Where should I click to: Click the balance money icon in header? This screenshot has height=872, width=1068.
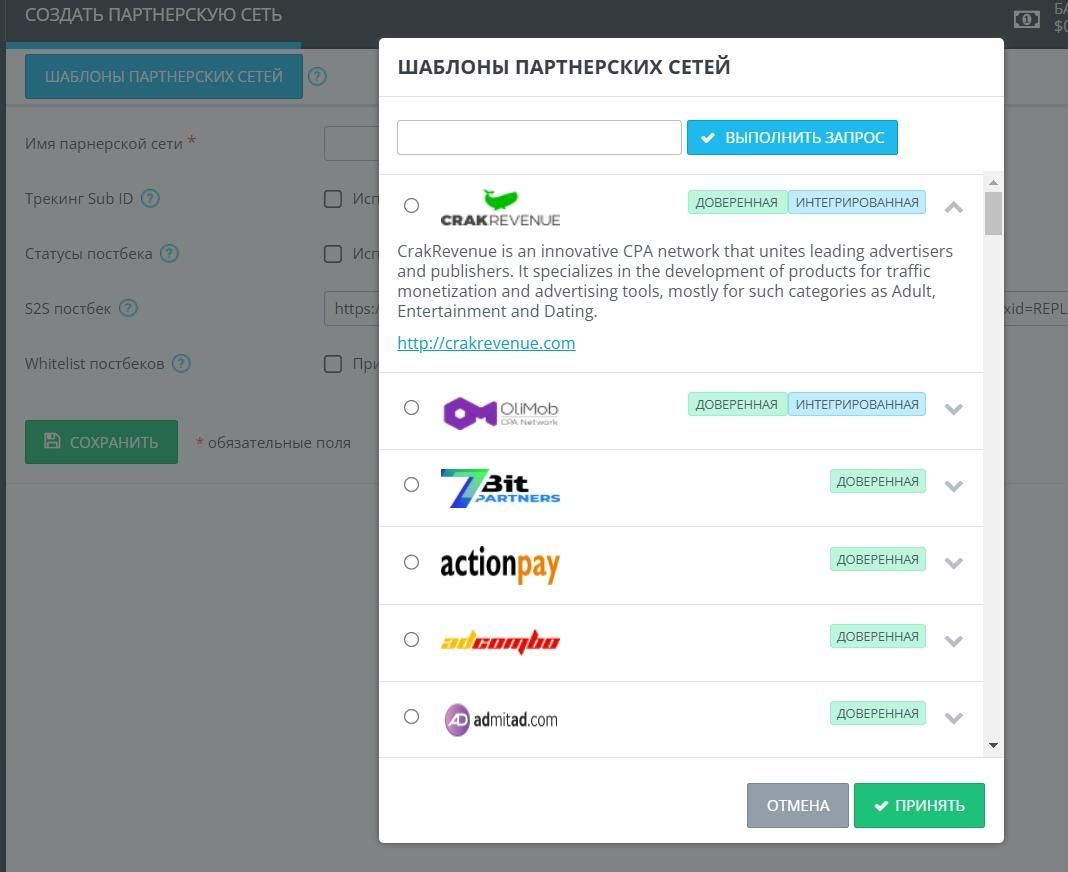pyautogui.click(x=1026, y=19)
